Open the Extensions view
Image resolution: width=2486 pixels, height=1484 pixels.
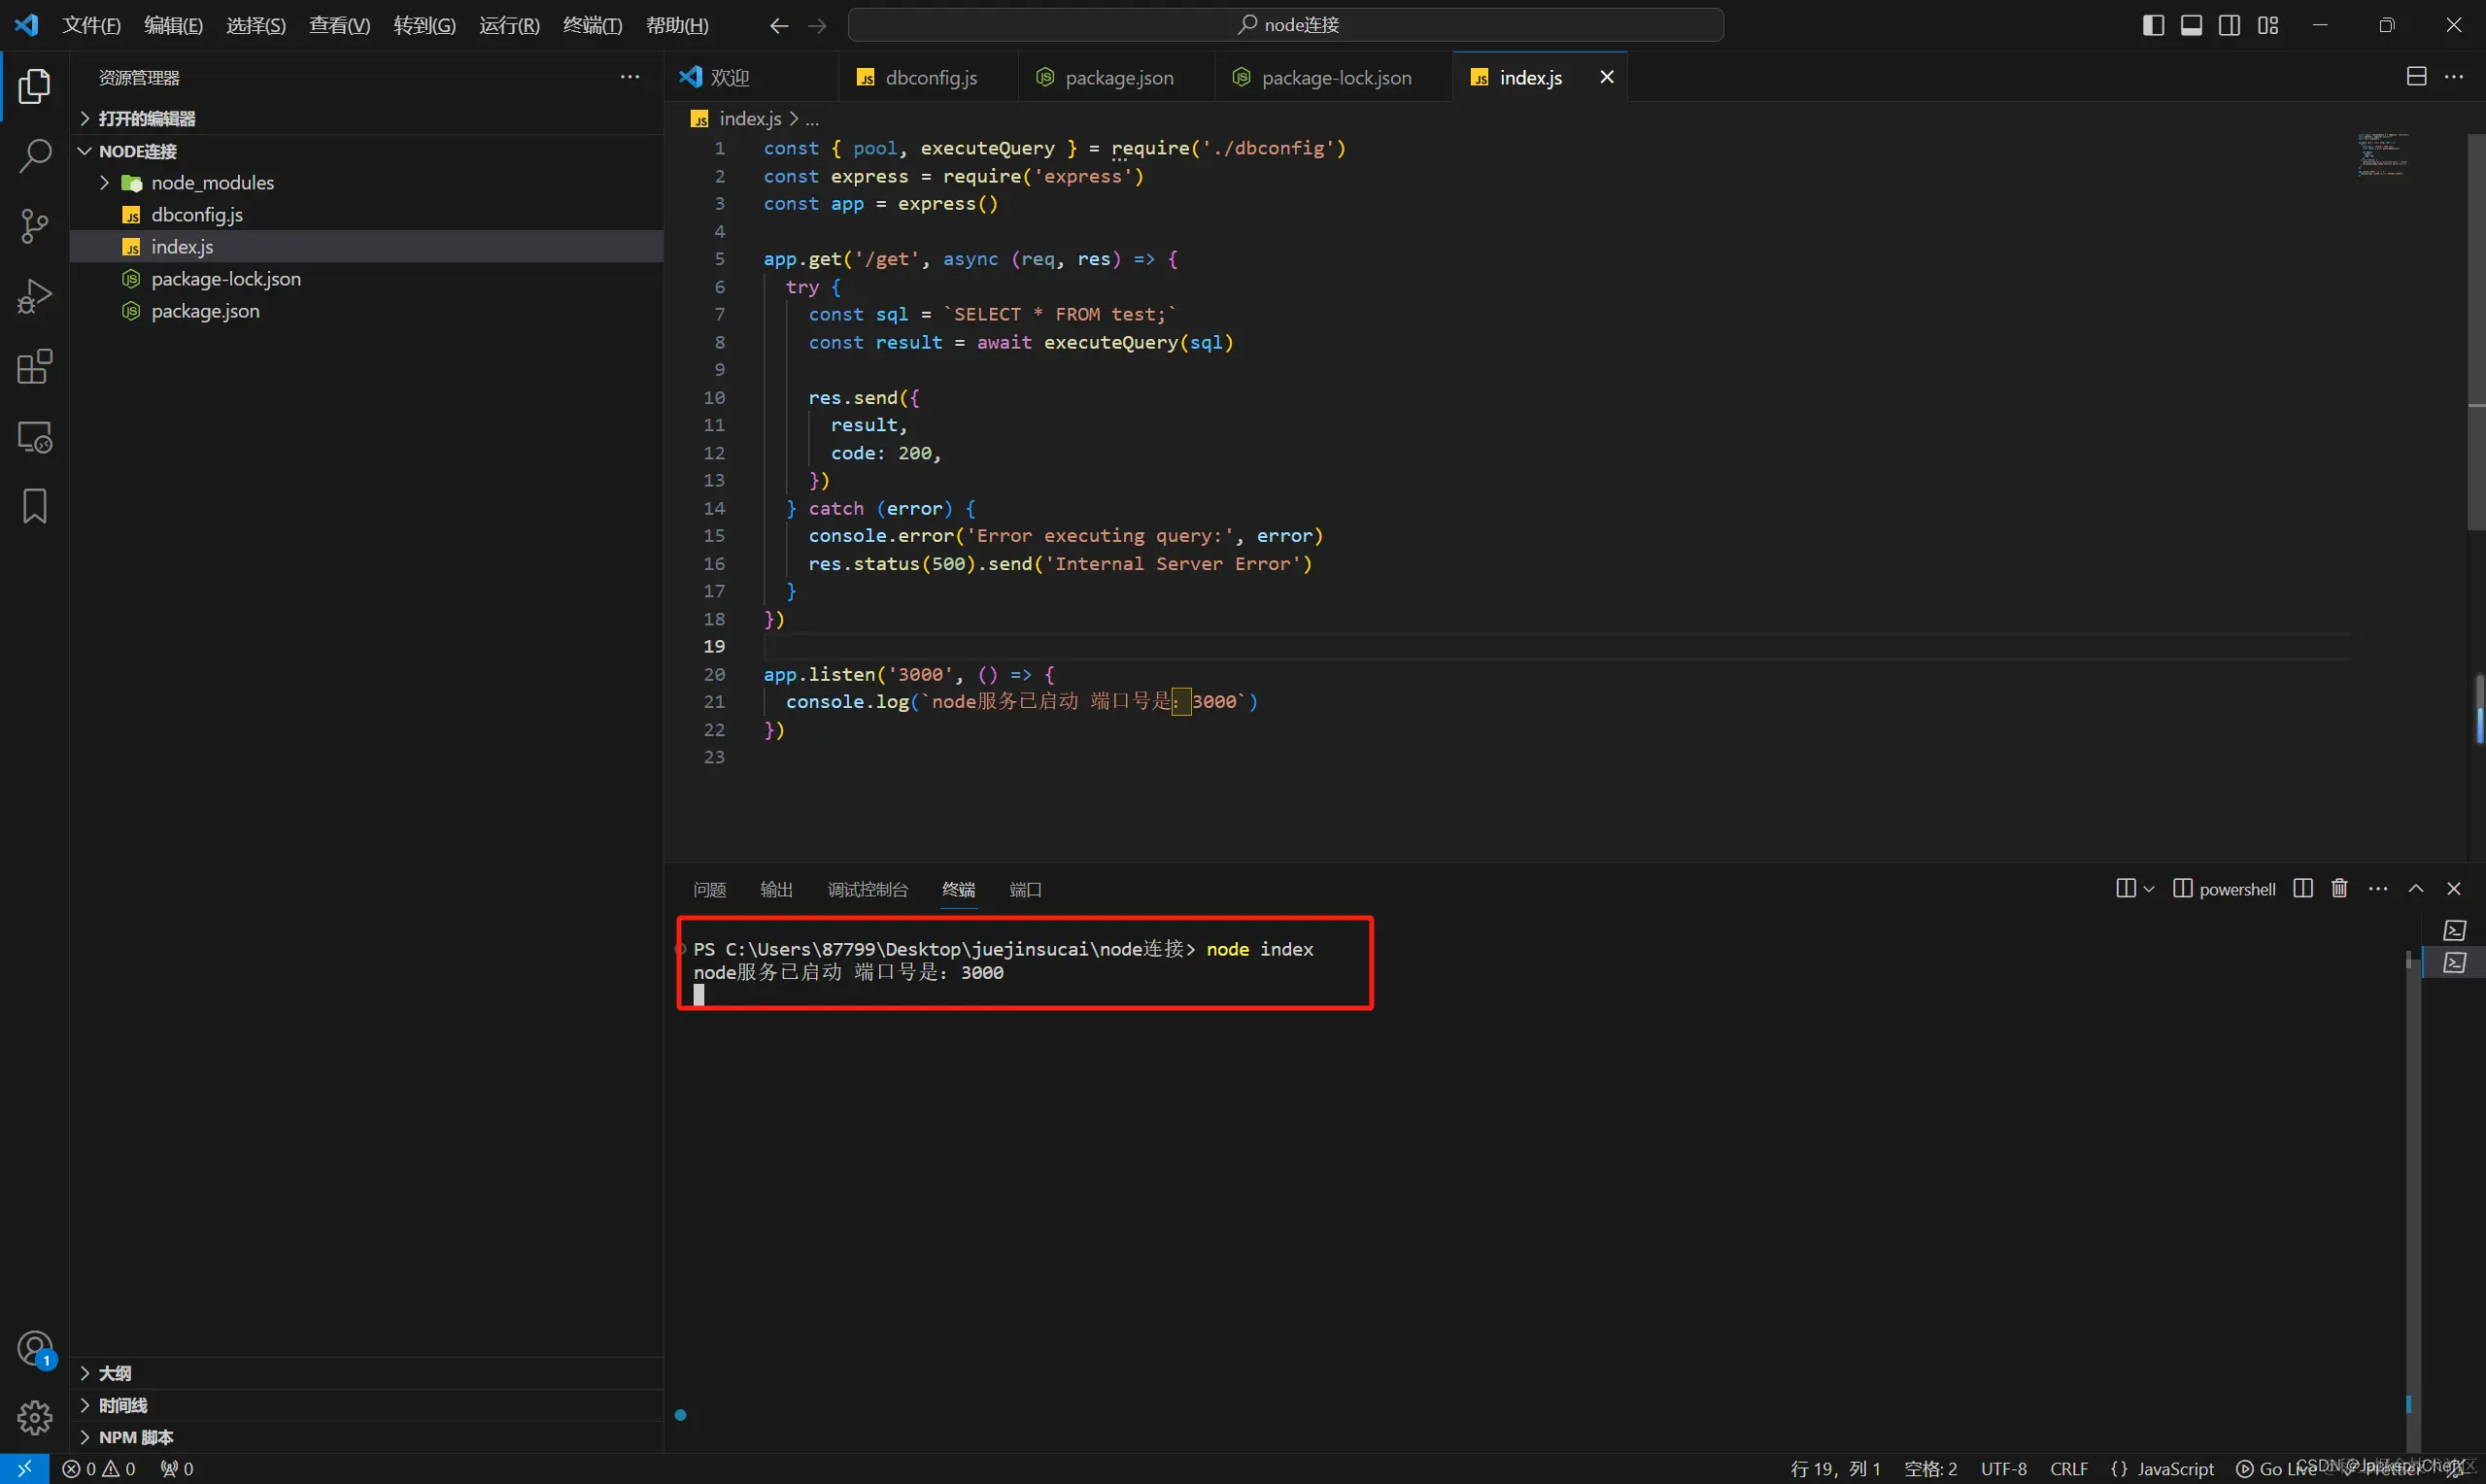pyautogui.click(x=35, y=367)
